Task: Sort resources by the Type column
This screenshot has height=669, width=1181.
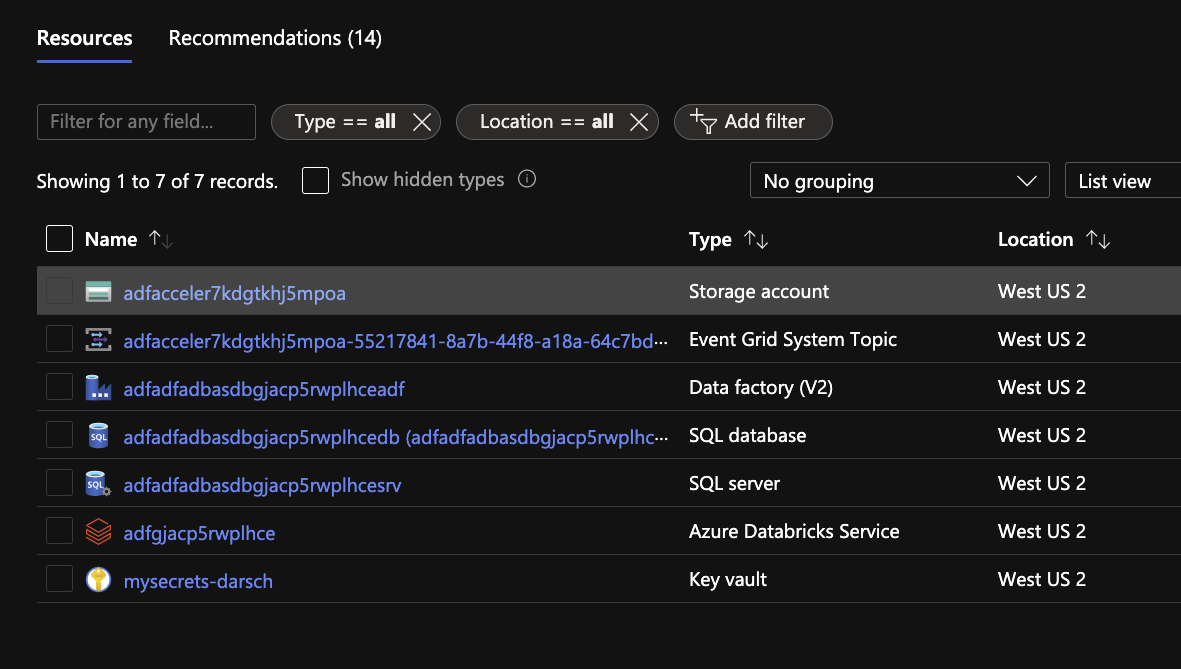Action: pyautogui.click(x=756, y=240)
